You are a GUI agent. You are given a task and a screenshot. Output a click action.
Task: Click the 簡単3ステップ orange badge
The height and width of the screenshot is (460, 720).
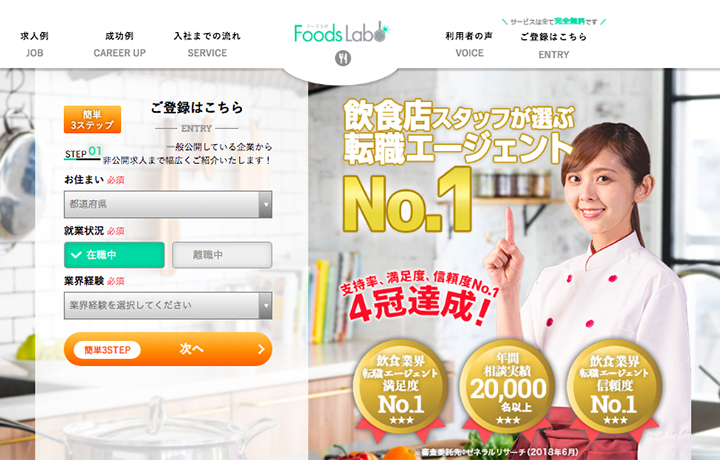(x=92, y=119)
